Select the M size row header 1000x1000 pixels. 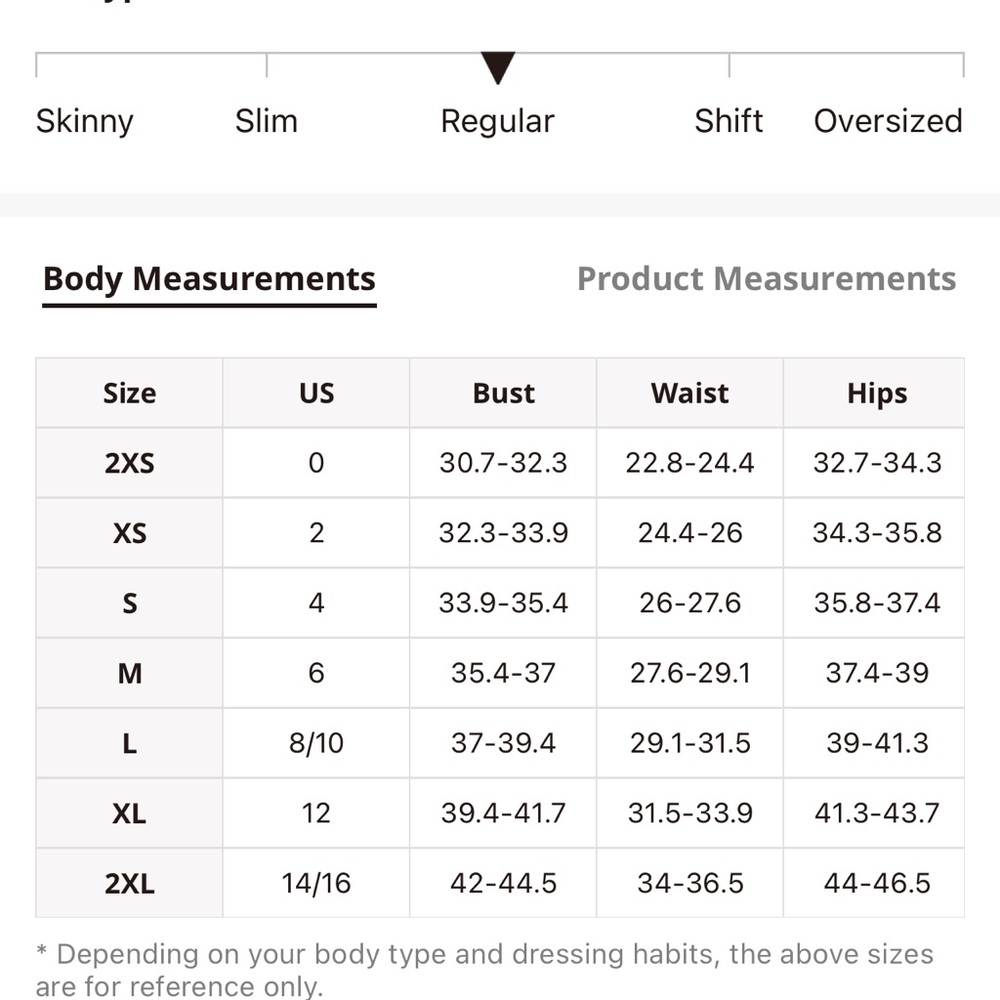129,673
